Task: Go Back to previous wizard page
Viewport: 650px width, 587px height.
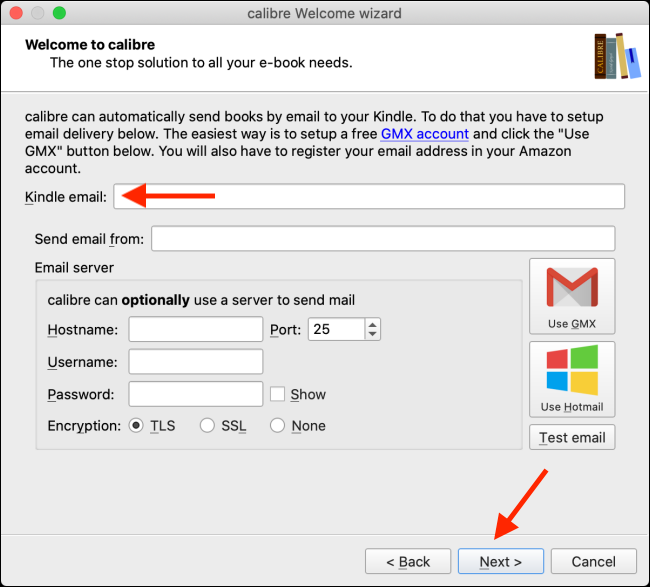Action: (x=408, y=561)
